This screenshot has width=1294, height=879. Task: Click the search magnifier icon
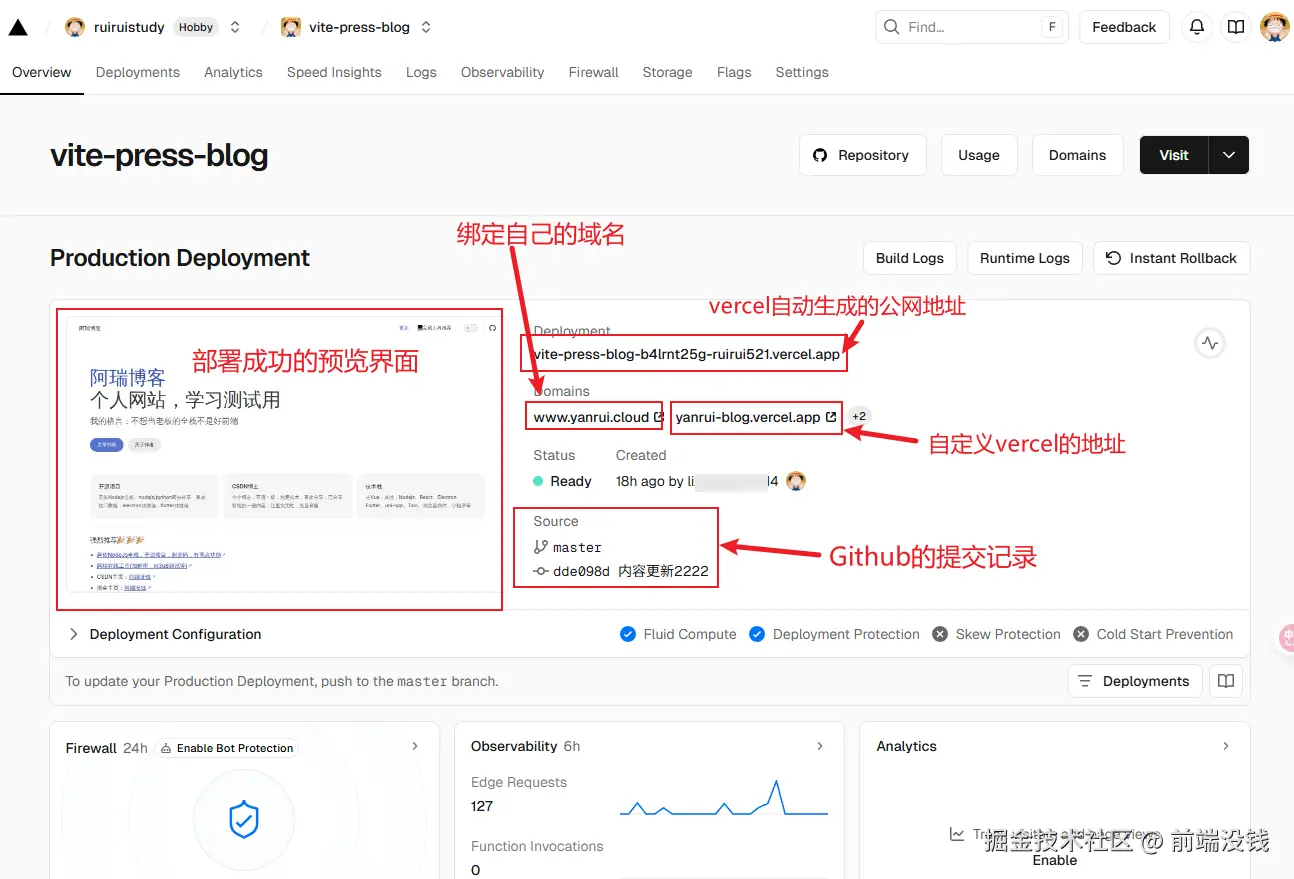coord(891,27)
